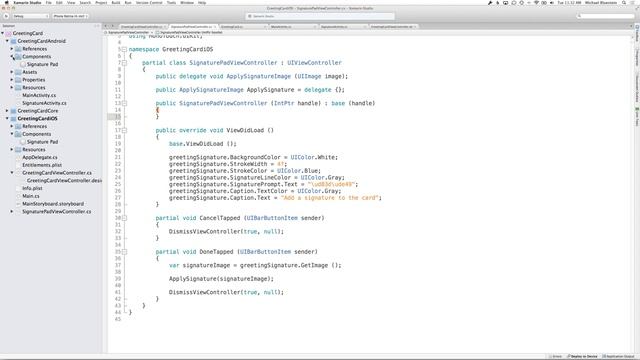Select GreetingCardViewController.designer file
This screenshot has width=640, height=360.
[64, 180]
